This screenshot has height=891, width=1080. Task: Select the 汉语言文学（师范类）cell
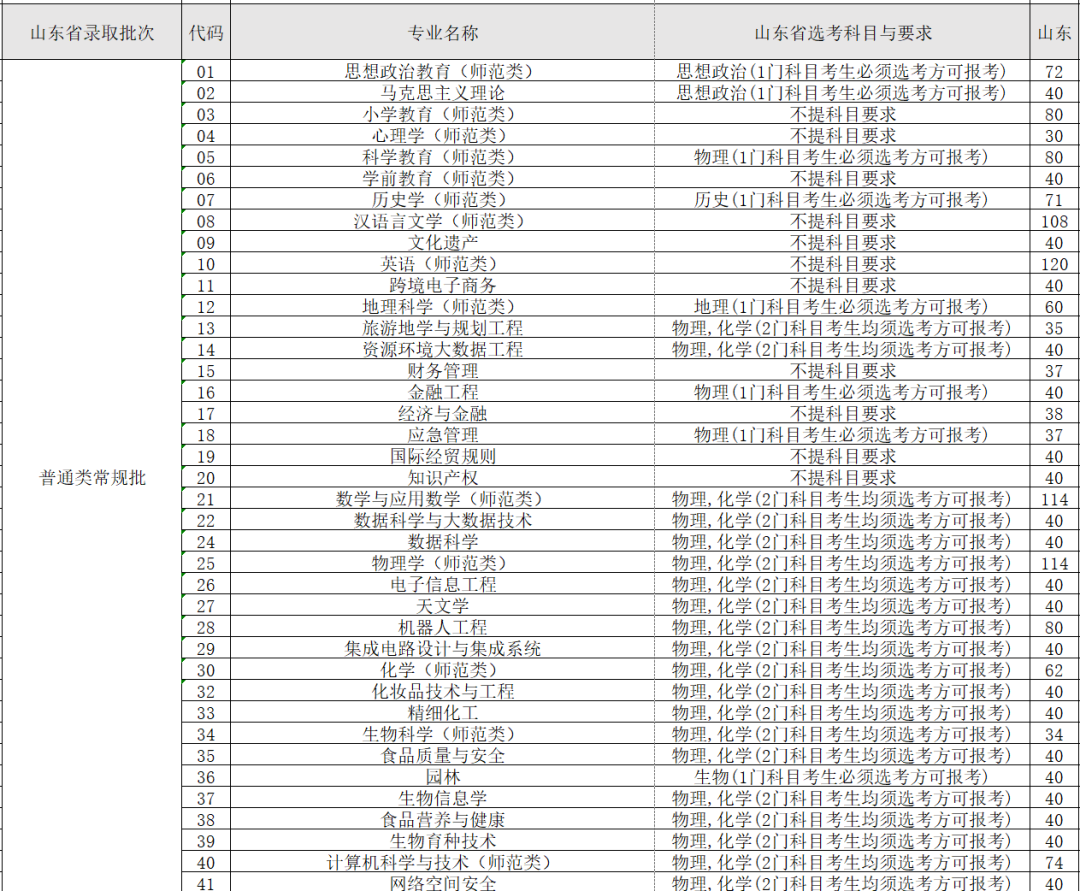point(442,220)
